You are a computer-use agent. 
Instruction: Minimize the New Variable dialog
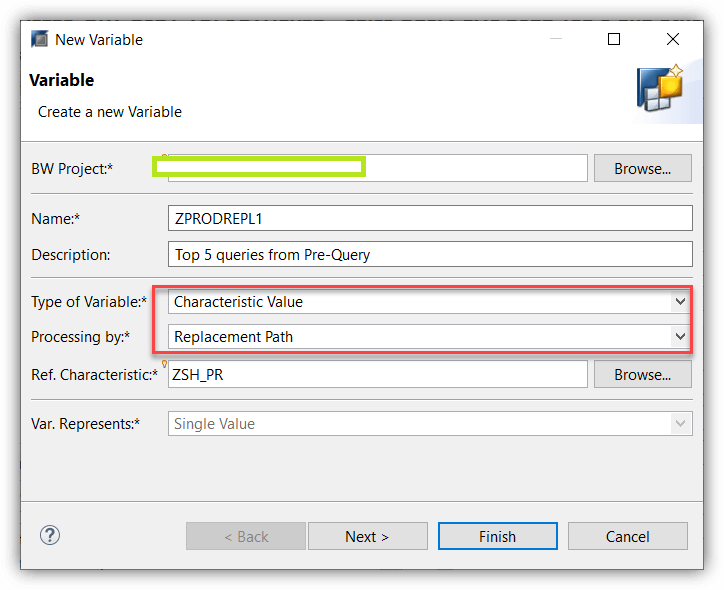556,39
